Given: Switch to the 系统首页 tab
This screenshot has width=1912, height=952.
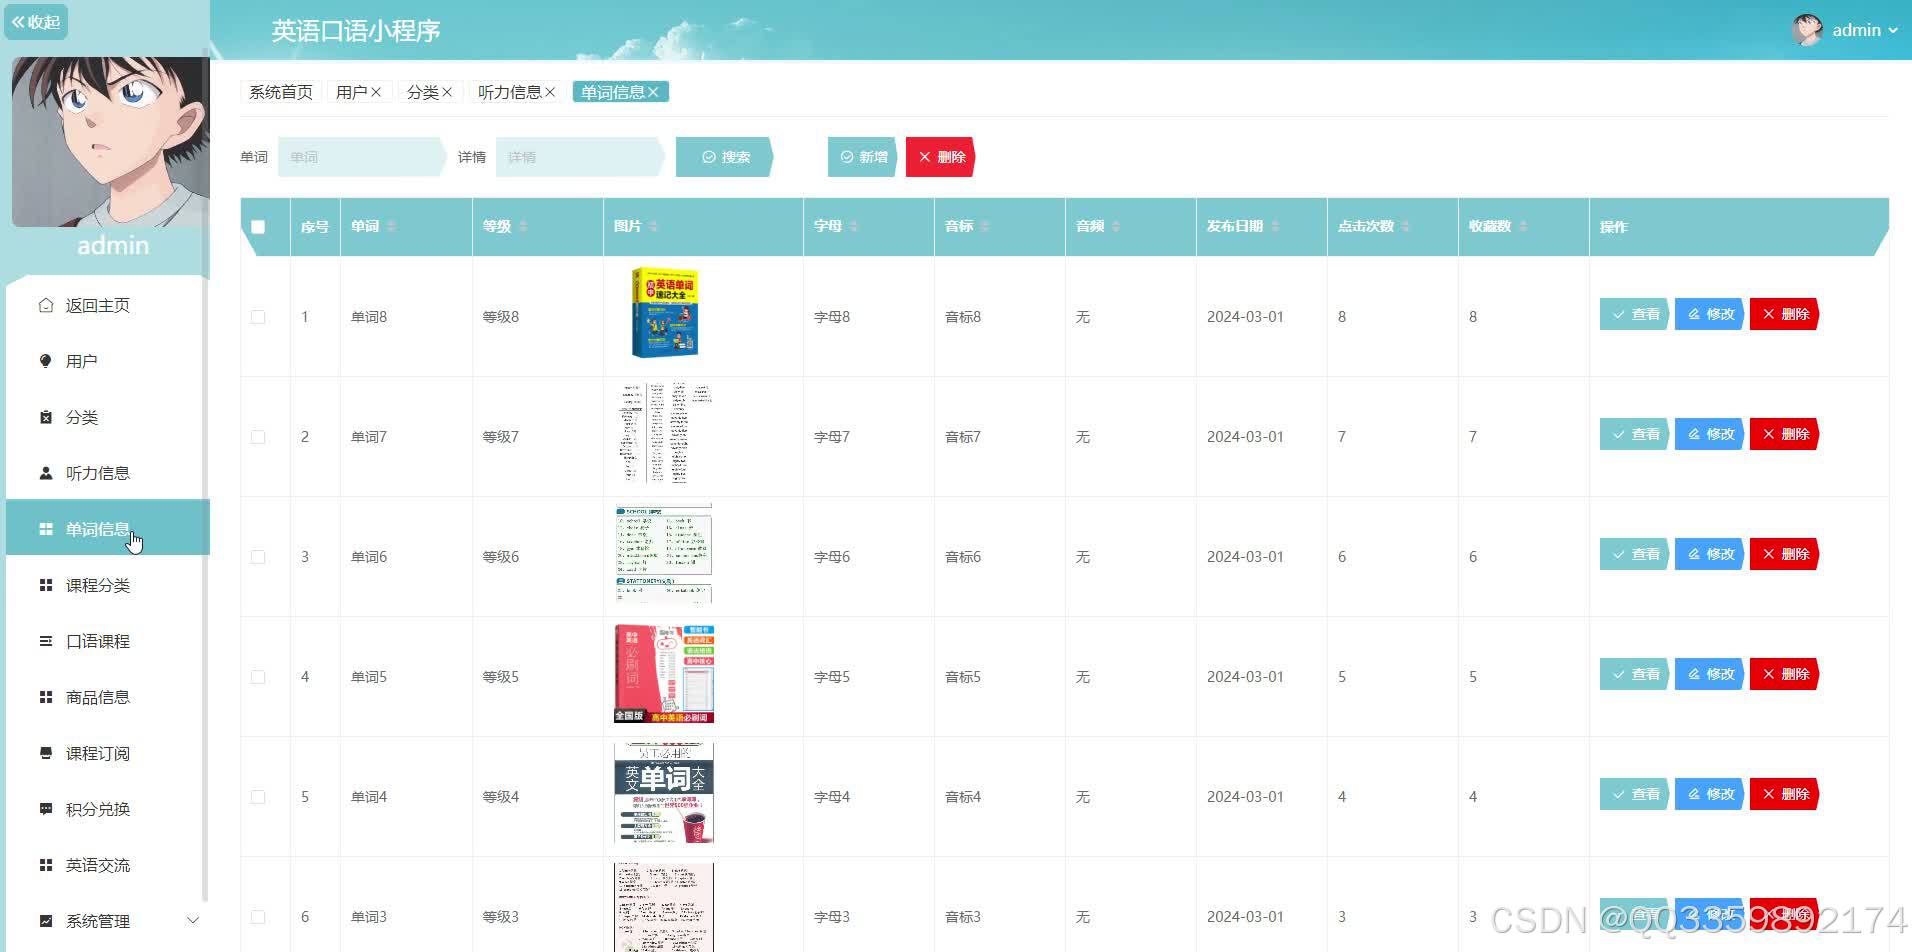Looking at the screenshot, I should point(280,92).
